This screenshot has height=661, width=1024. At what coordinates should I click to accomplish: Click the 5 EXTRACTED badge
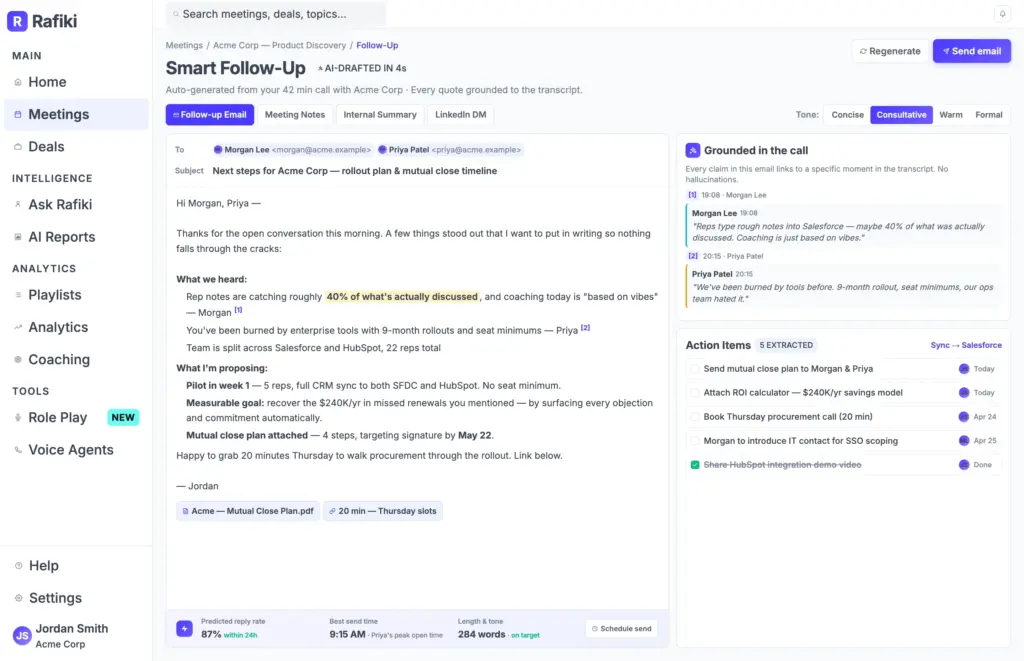(786, 346)
